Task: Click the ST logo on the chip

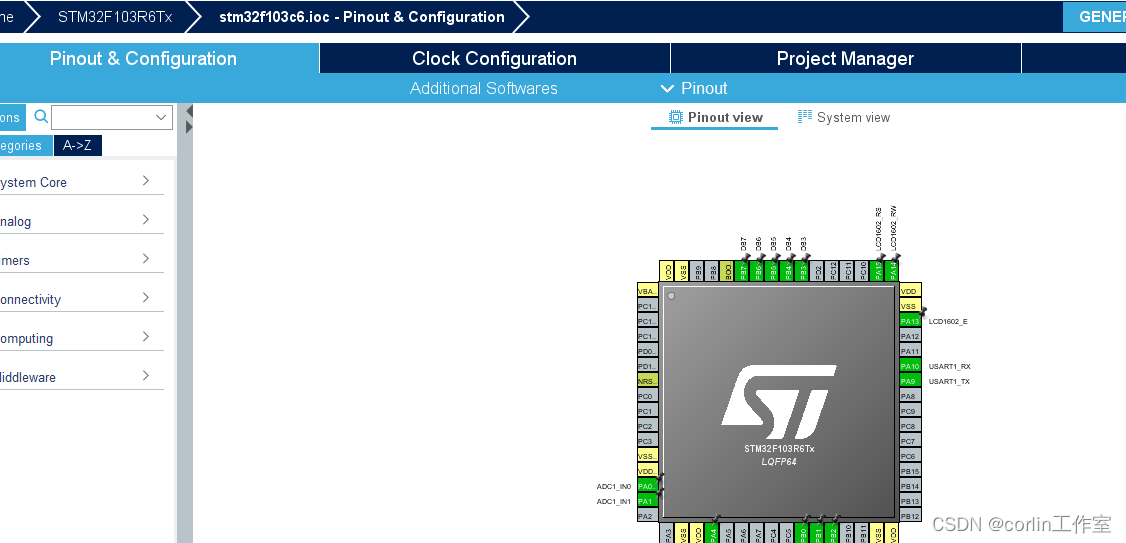Action: click(x=779, y=402)
